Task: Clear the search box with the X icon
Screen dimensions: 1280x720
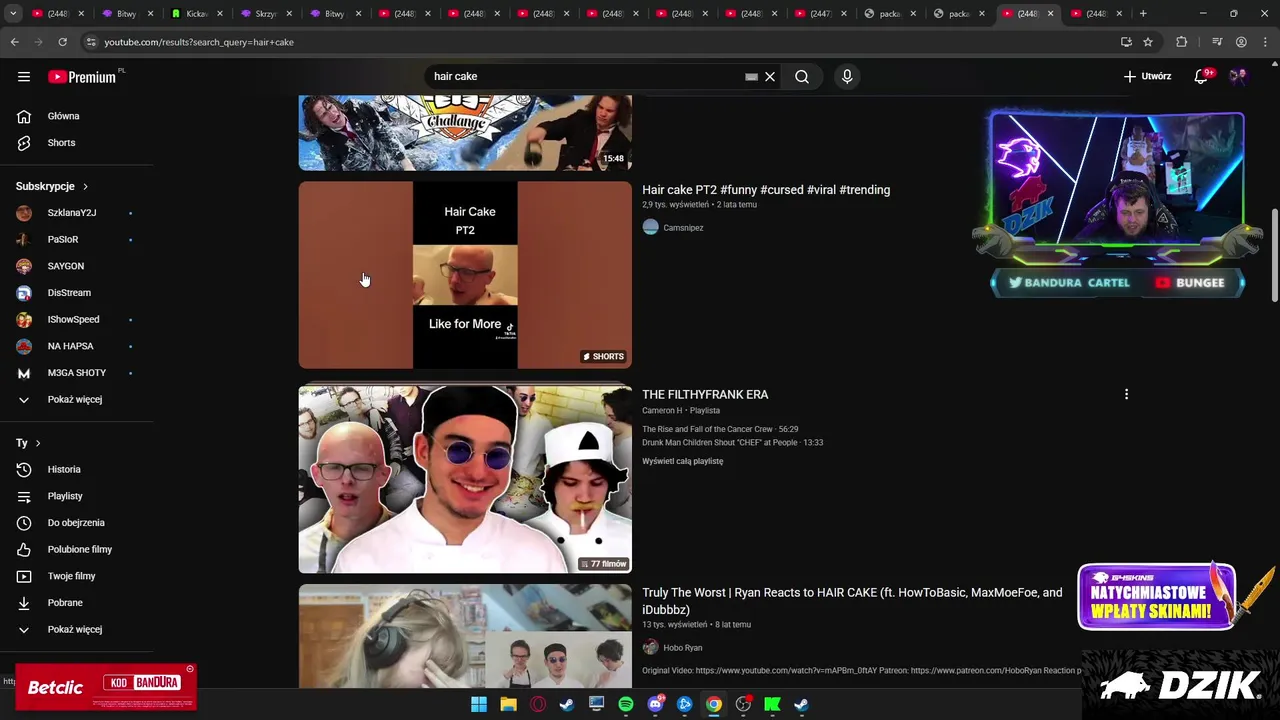Action: pos(770,76)
